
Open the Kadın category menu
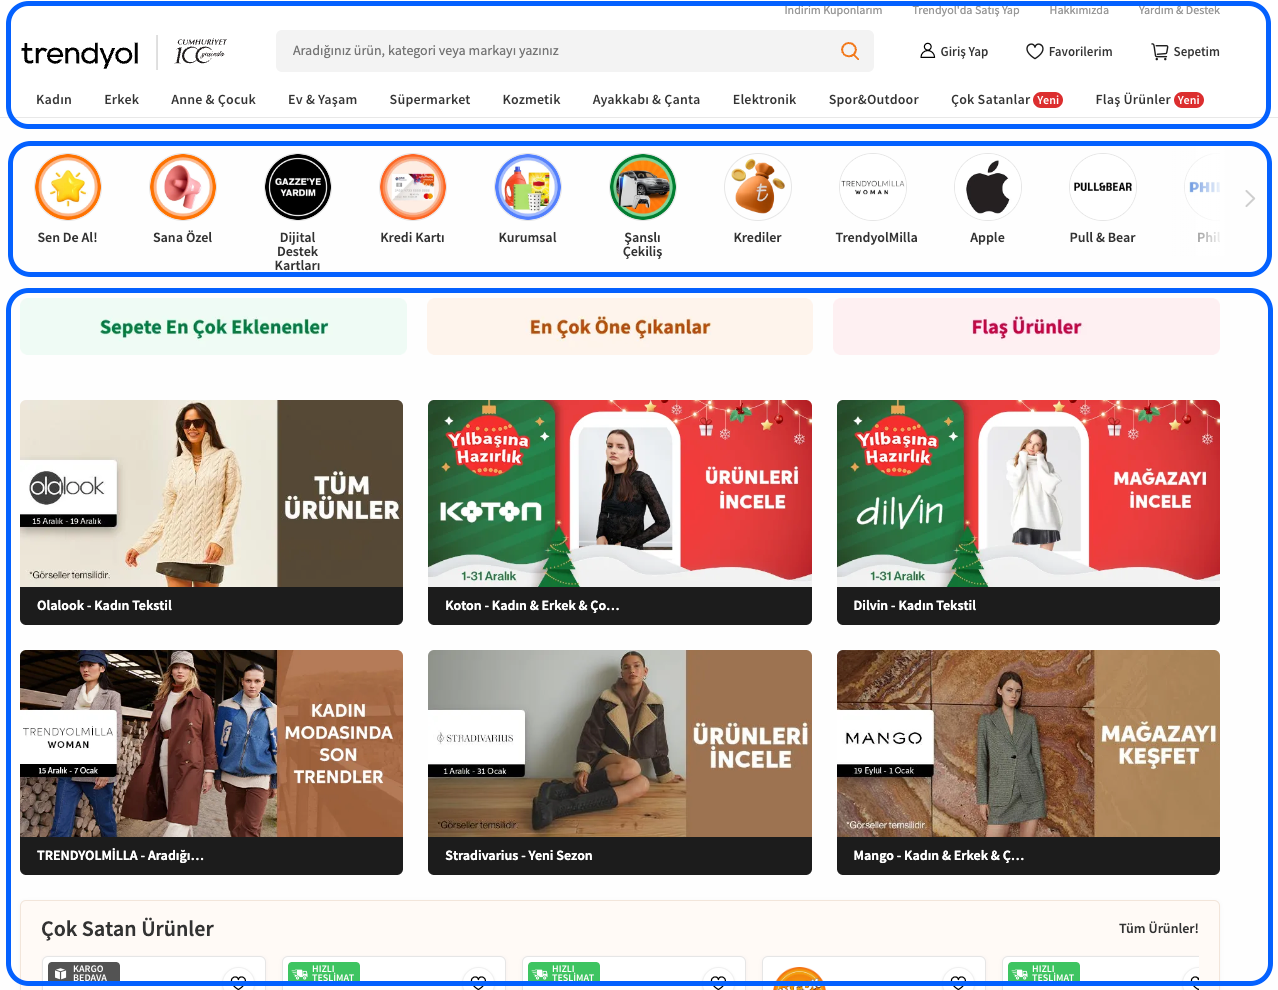[54, 100]
